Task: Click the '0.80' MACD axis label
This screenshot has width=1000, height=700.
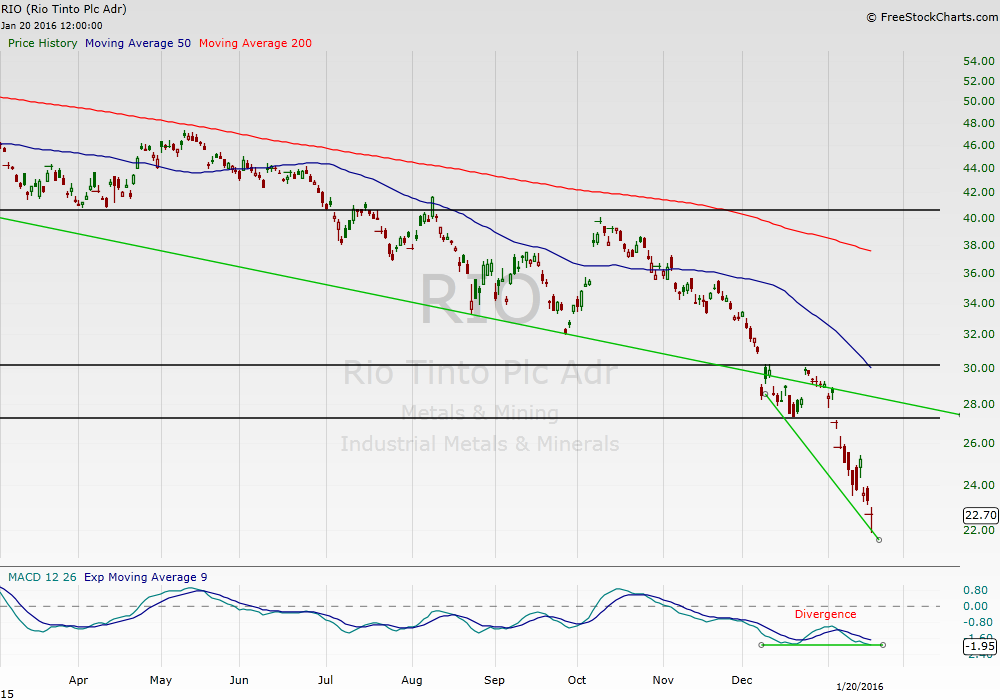Action: click(x=976, y=590)
